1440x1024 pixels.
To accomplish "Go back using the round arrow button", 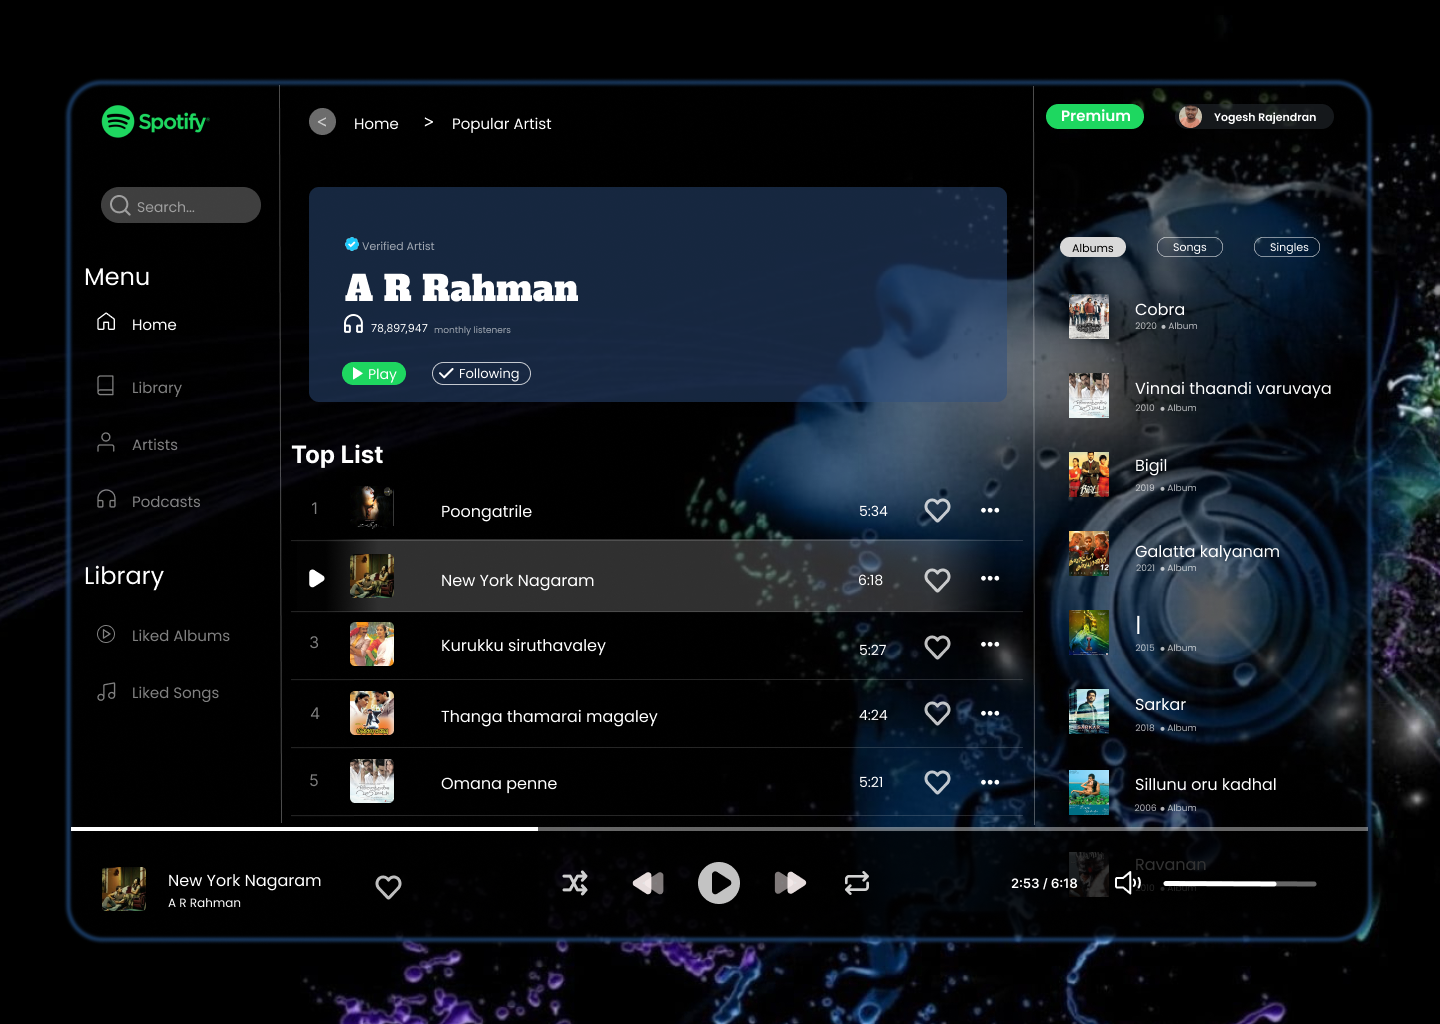I will [322, 122].
